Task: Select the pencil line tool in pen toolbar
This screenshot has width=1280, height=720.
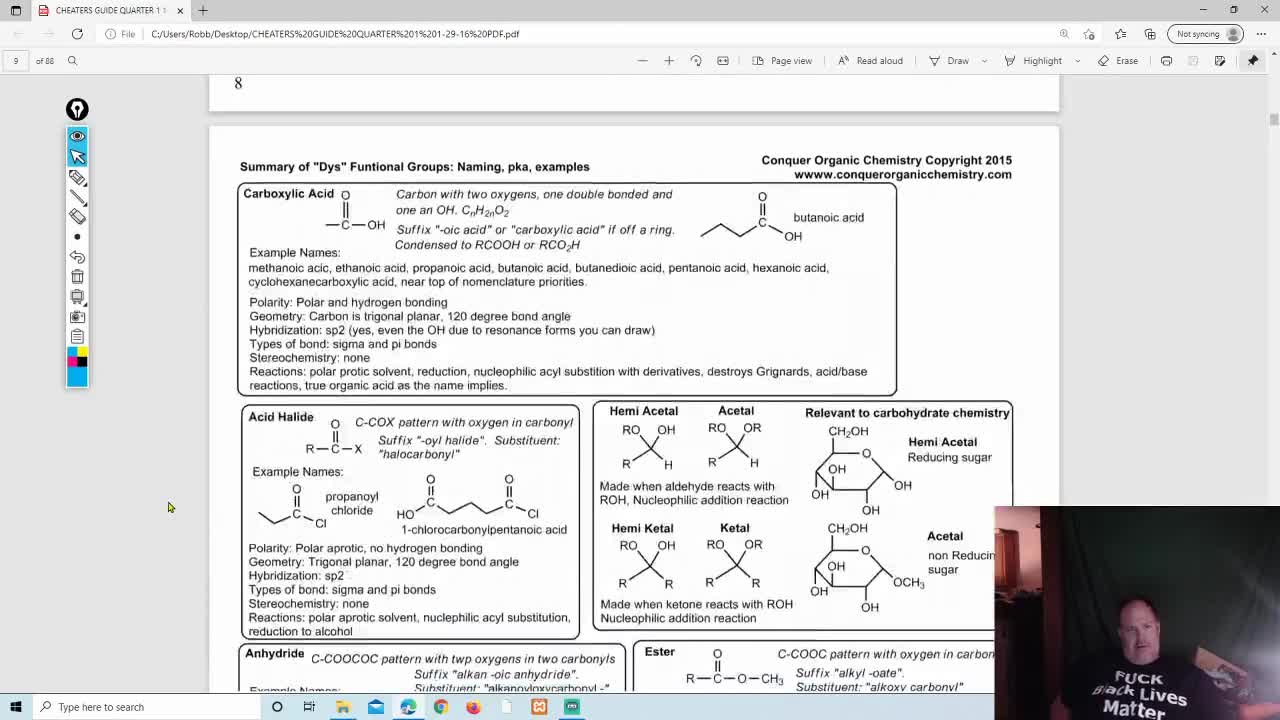Action: coord(77,197)
